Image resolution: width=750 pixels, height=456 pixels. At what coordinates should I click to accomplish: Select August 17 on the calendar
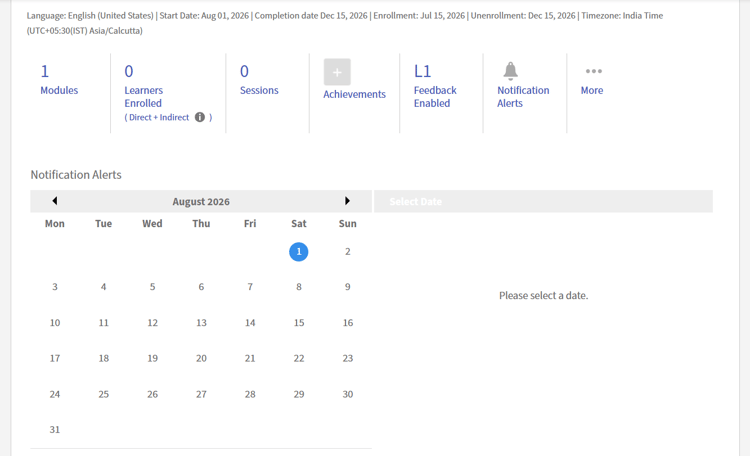tap(55, 358)
